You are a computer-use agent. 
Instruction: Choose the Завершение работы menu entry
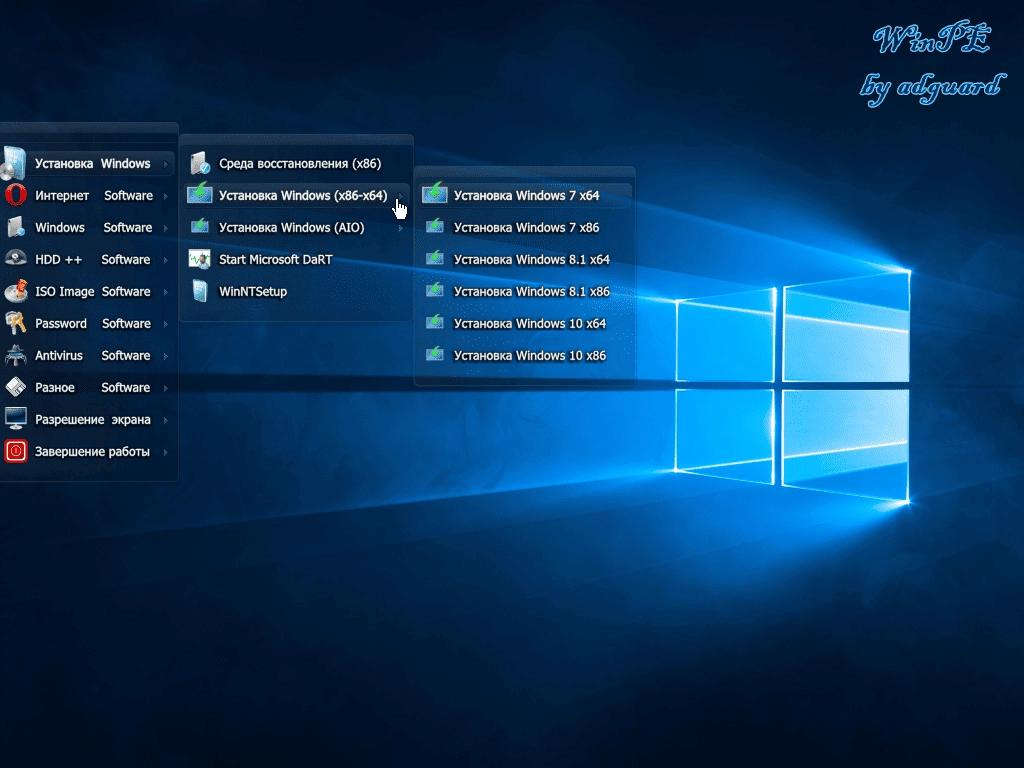coord(88,451)
